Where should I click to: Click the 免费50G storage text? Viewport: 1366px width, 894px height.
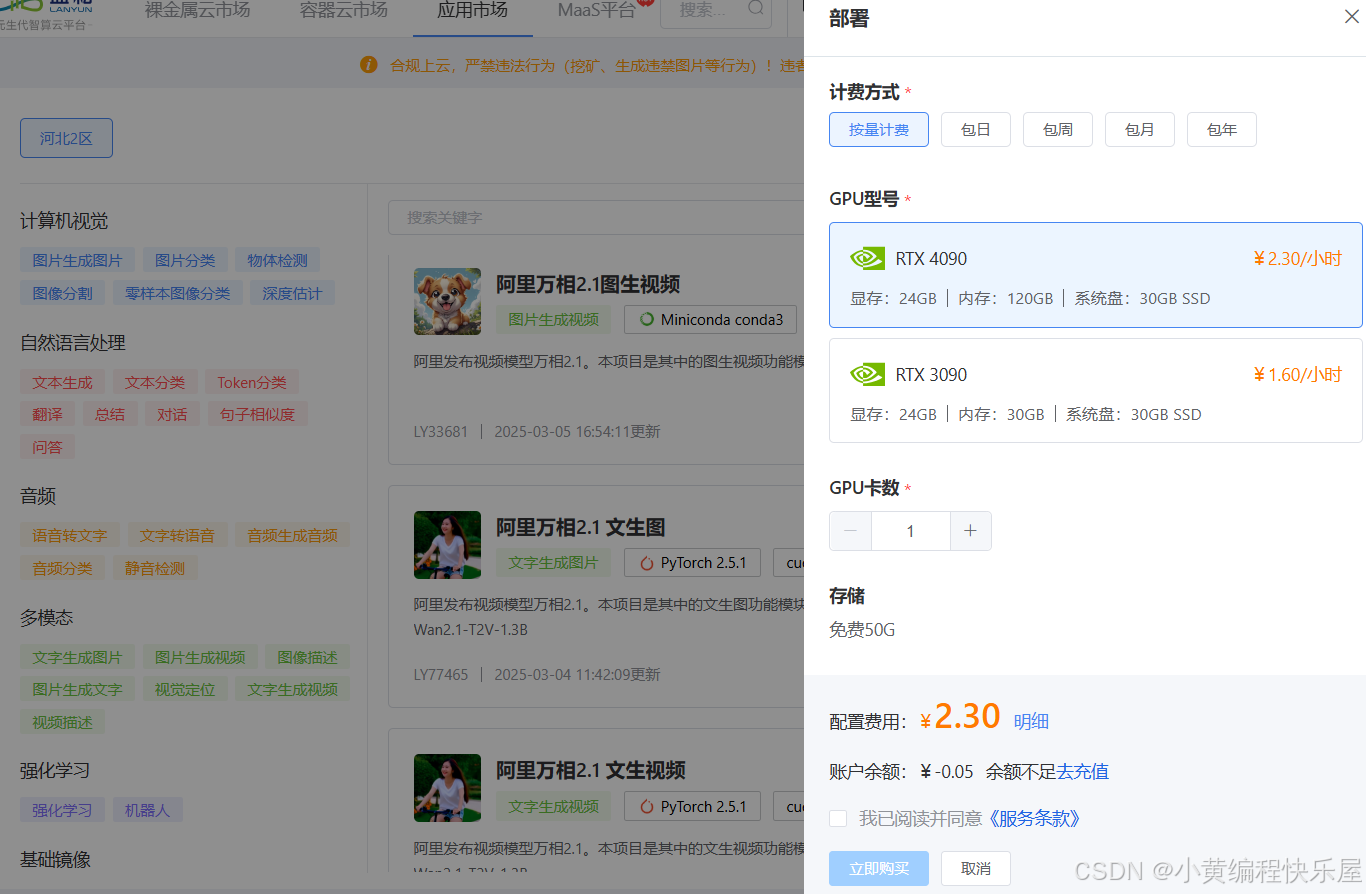[x=862, y=630]
